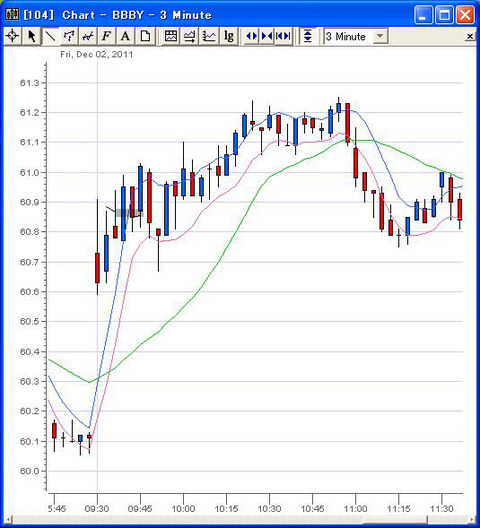Select the crosshair cursor tool
Image resolution: width=480 pixels, height=528 pixels.
(12, 36)
